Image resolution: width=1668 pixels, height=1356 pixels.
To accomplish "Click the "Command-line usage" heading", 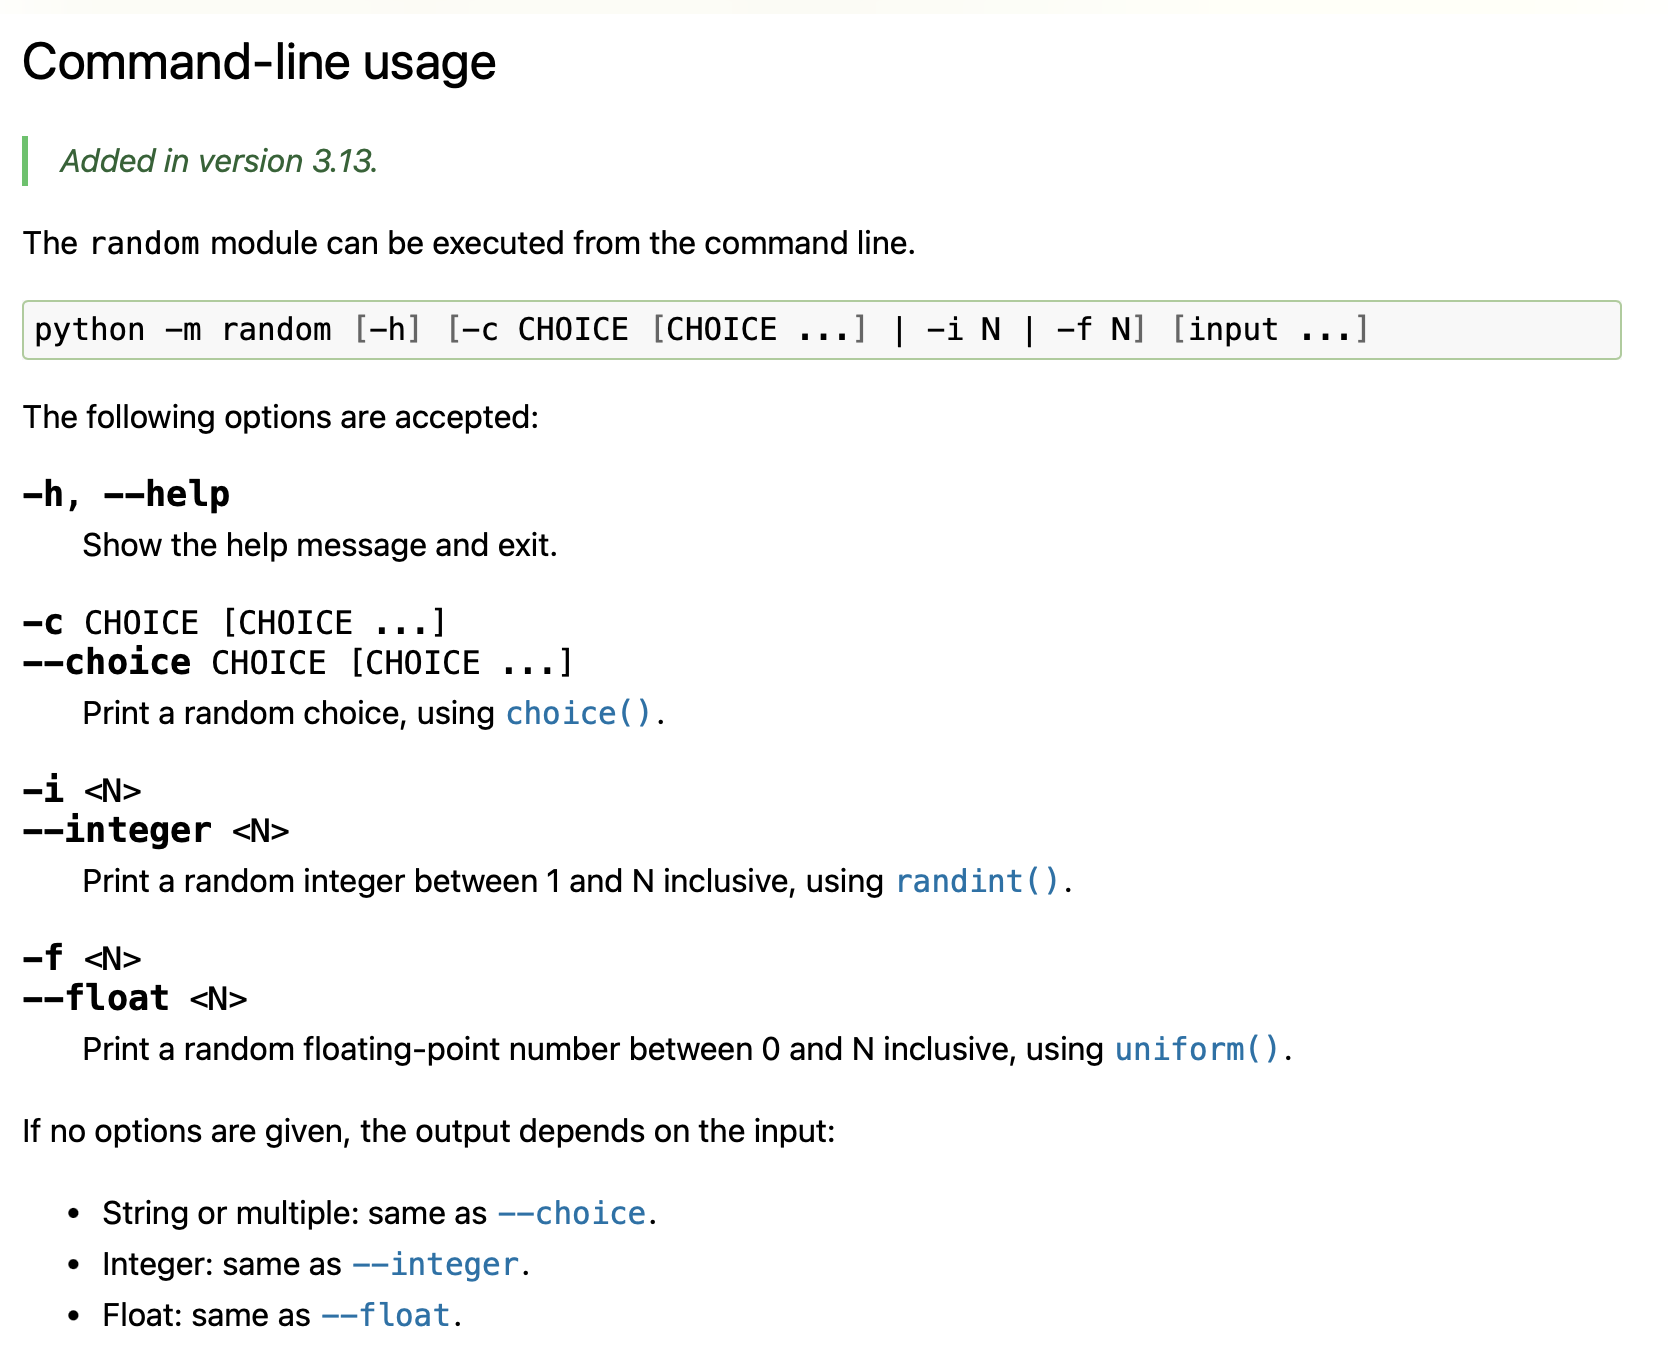I will tap(259, 63).
